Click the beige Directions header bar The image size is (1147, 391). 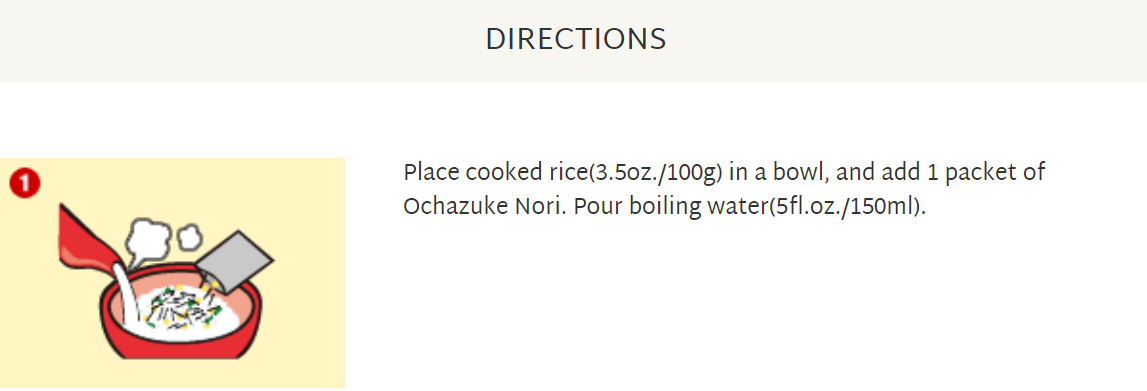574,41
